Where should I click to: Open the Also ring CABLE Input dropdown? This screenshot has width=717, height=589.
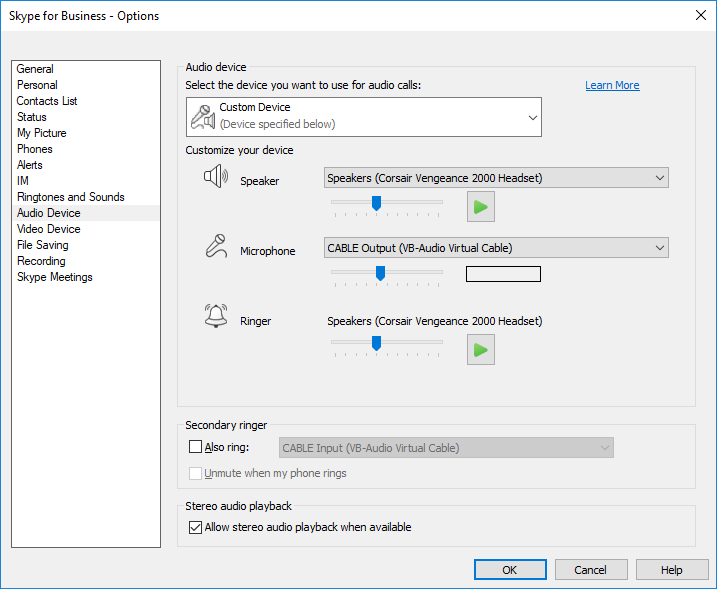446,448
